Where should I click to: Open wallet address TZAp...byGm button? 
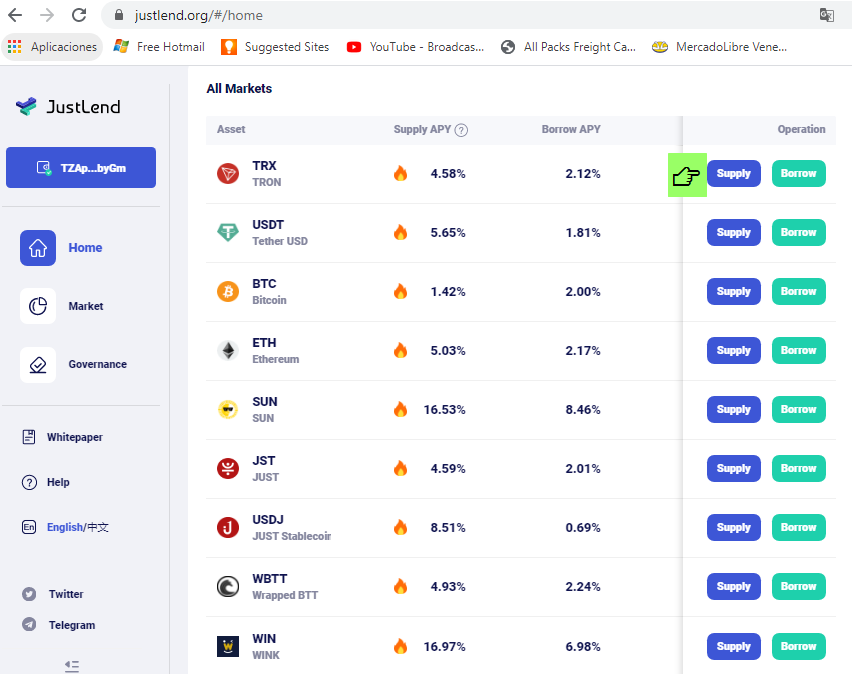point(81,167)
